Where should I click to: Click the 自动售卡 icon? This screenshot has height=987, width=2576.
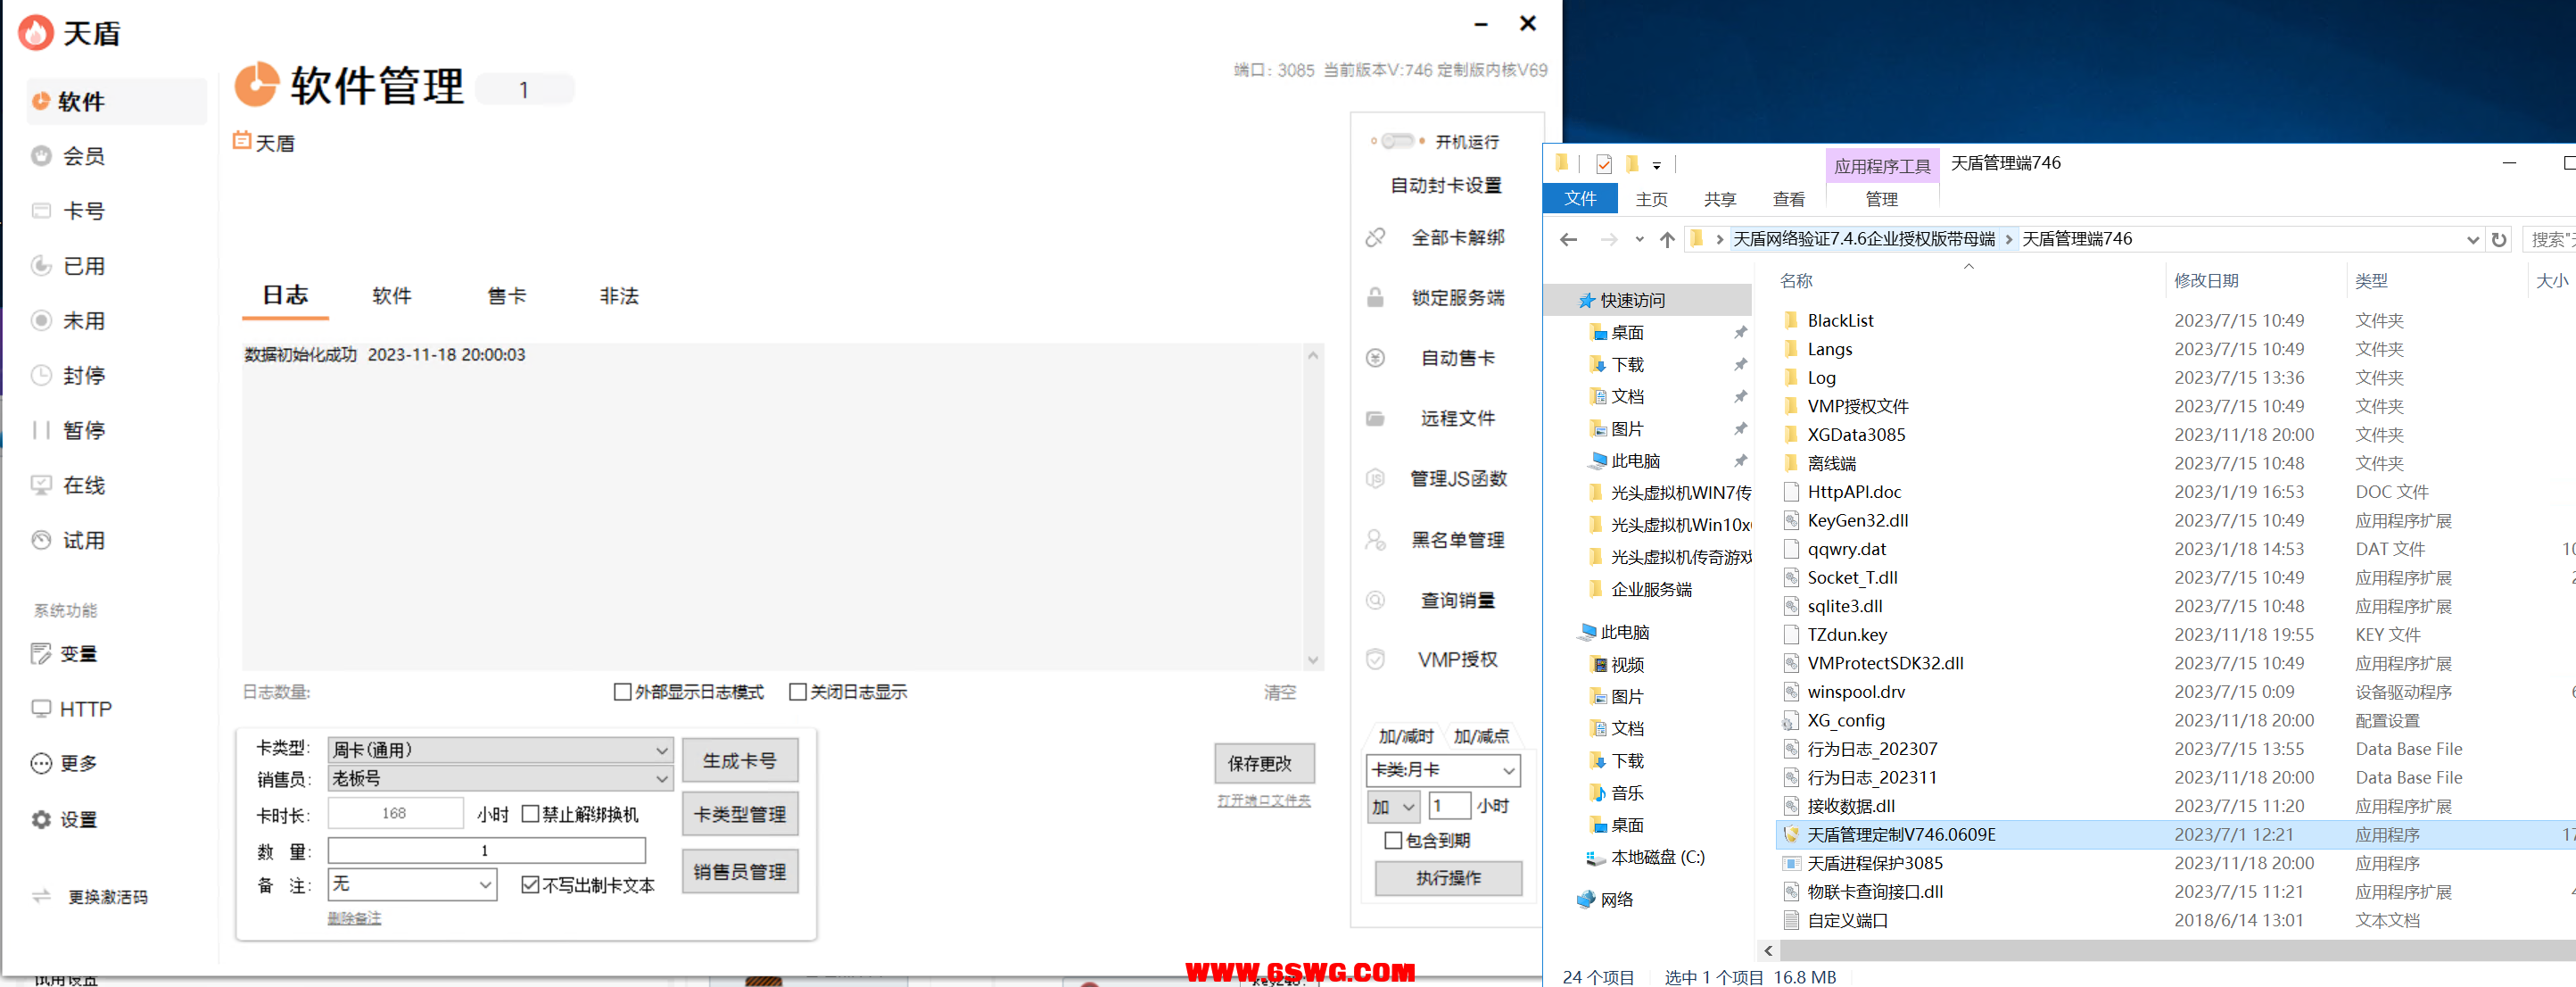[x=1444, y=359]
